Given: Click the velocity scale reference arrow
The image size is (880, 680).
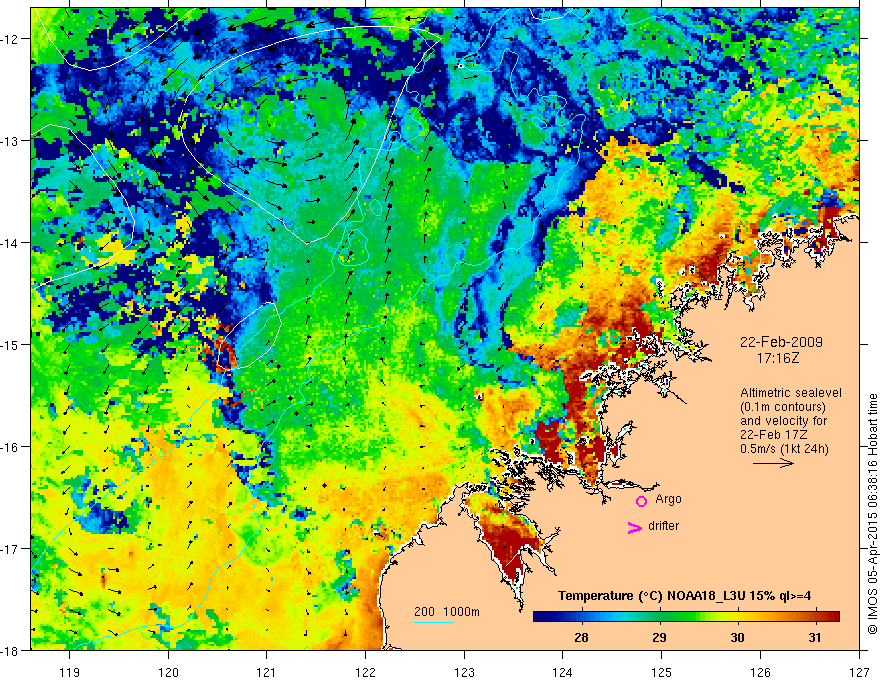Looking at the screenshot, I should click(x=773, y=463).
